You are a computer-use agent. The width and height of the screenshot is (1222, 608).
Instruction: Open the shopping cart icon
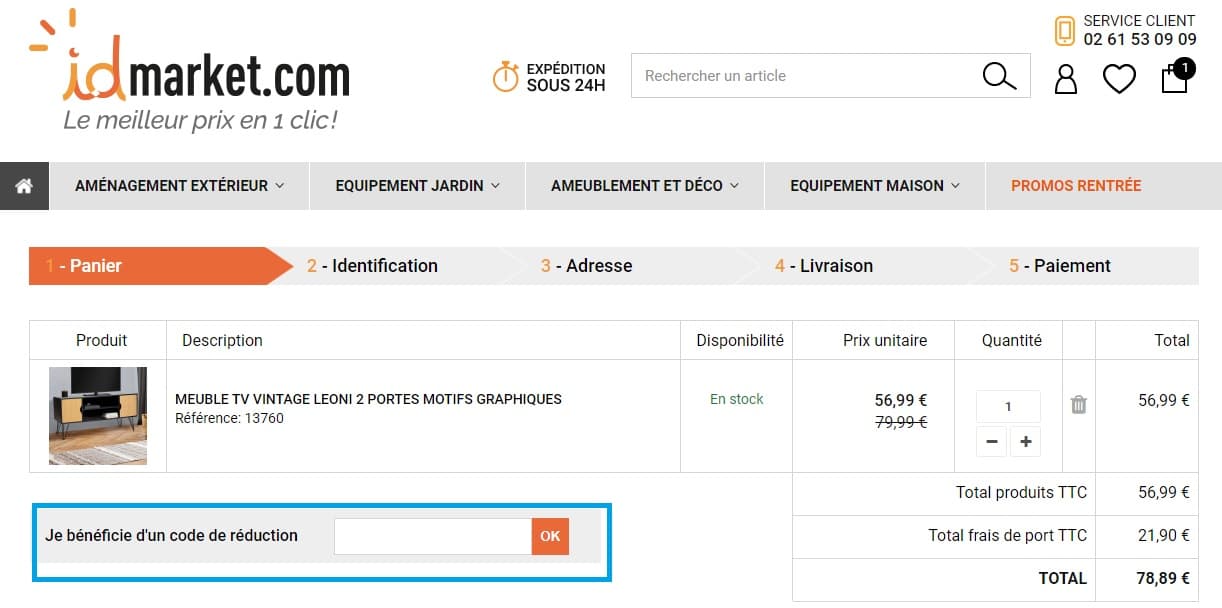coord(1174,78)
